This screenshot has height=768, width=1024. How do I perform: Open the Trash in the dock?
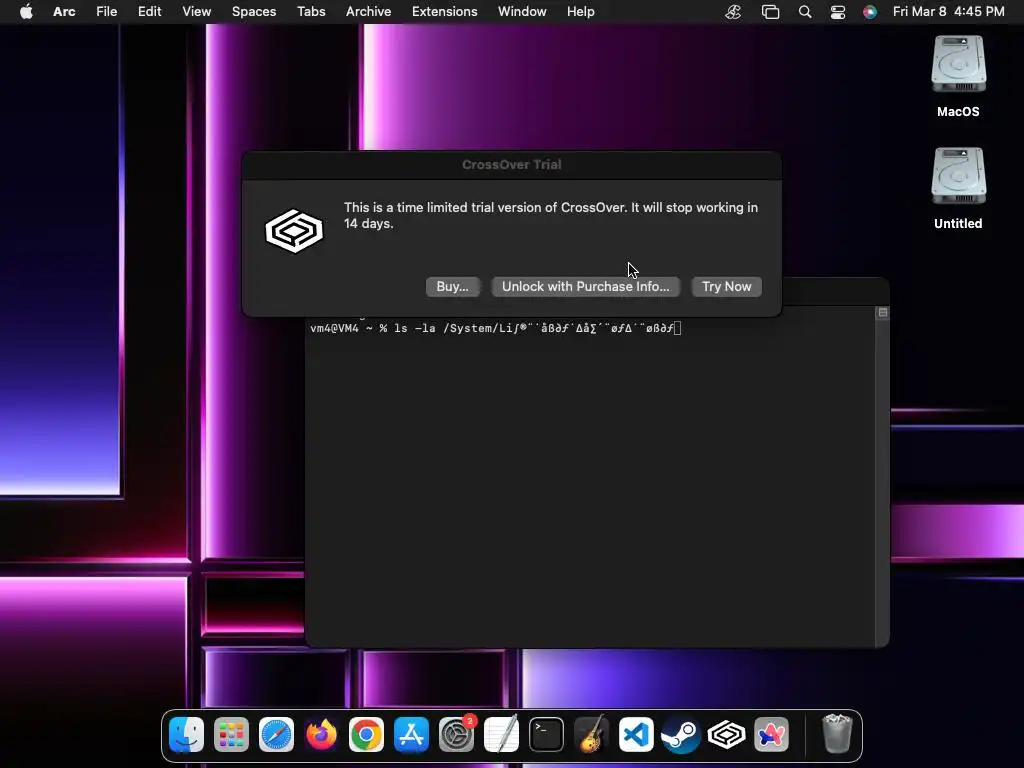coord(837,735)
